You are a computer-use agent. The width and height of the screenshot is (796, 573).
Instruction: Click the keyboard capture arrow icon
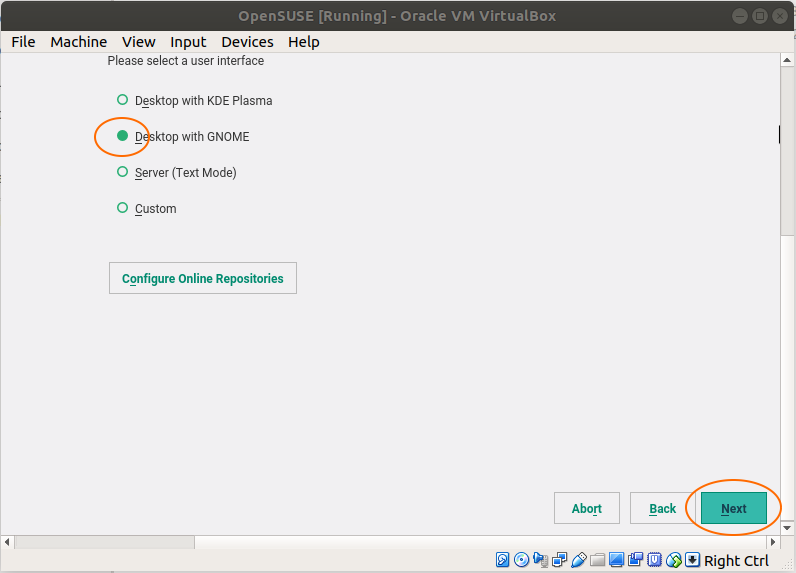tap(692, 560)
